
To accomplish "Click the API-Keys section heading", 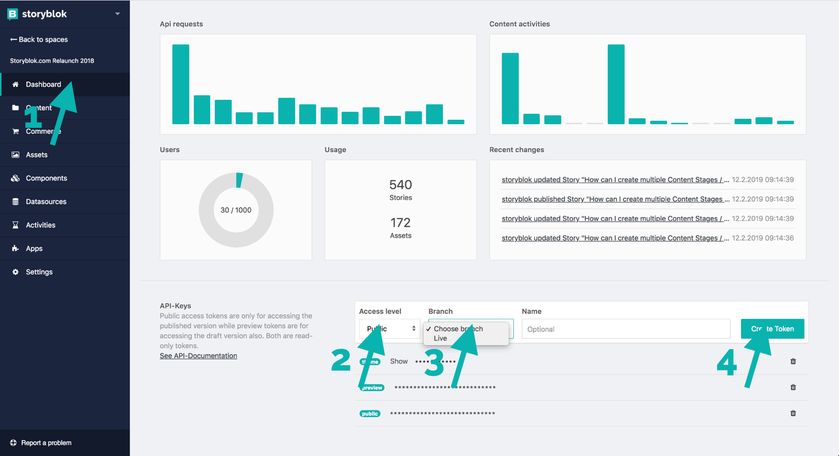I will point(175,305).
